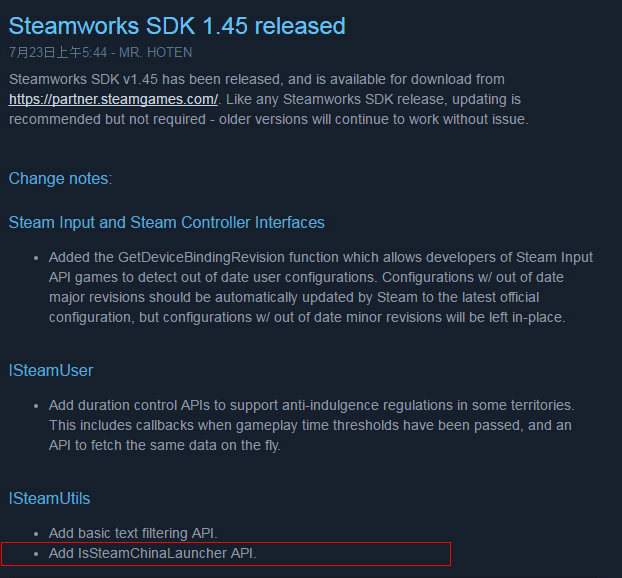Click the duration control APIs bullet text

(311, 425)
